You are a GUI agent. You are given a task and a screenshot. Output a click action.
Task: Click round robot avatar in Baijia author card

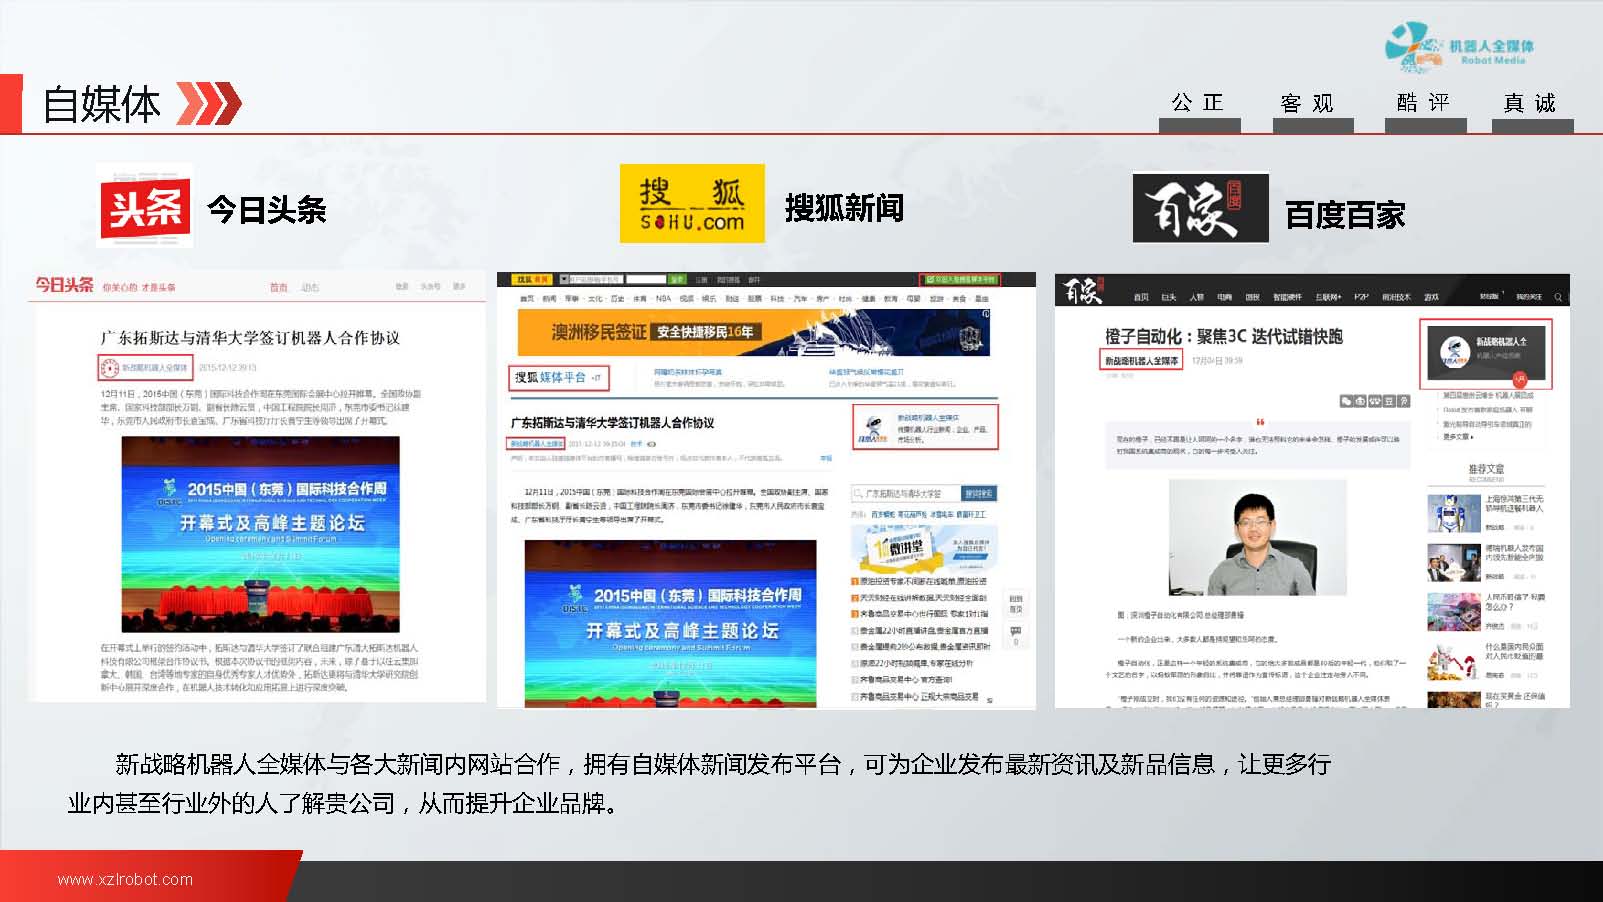1454,351
